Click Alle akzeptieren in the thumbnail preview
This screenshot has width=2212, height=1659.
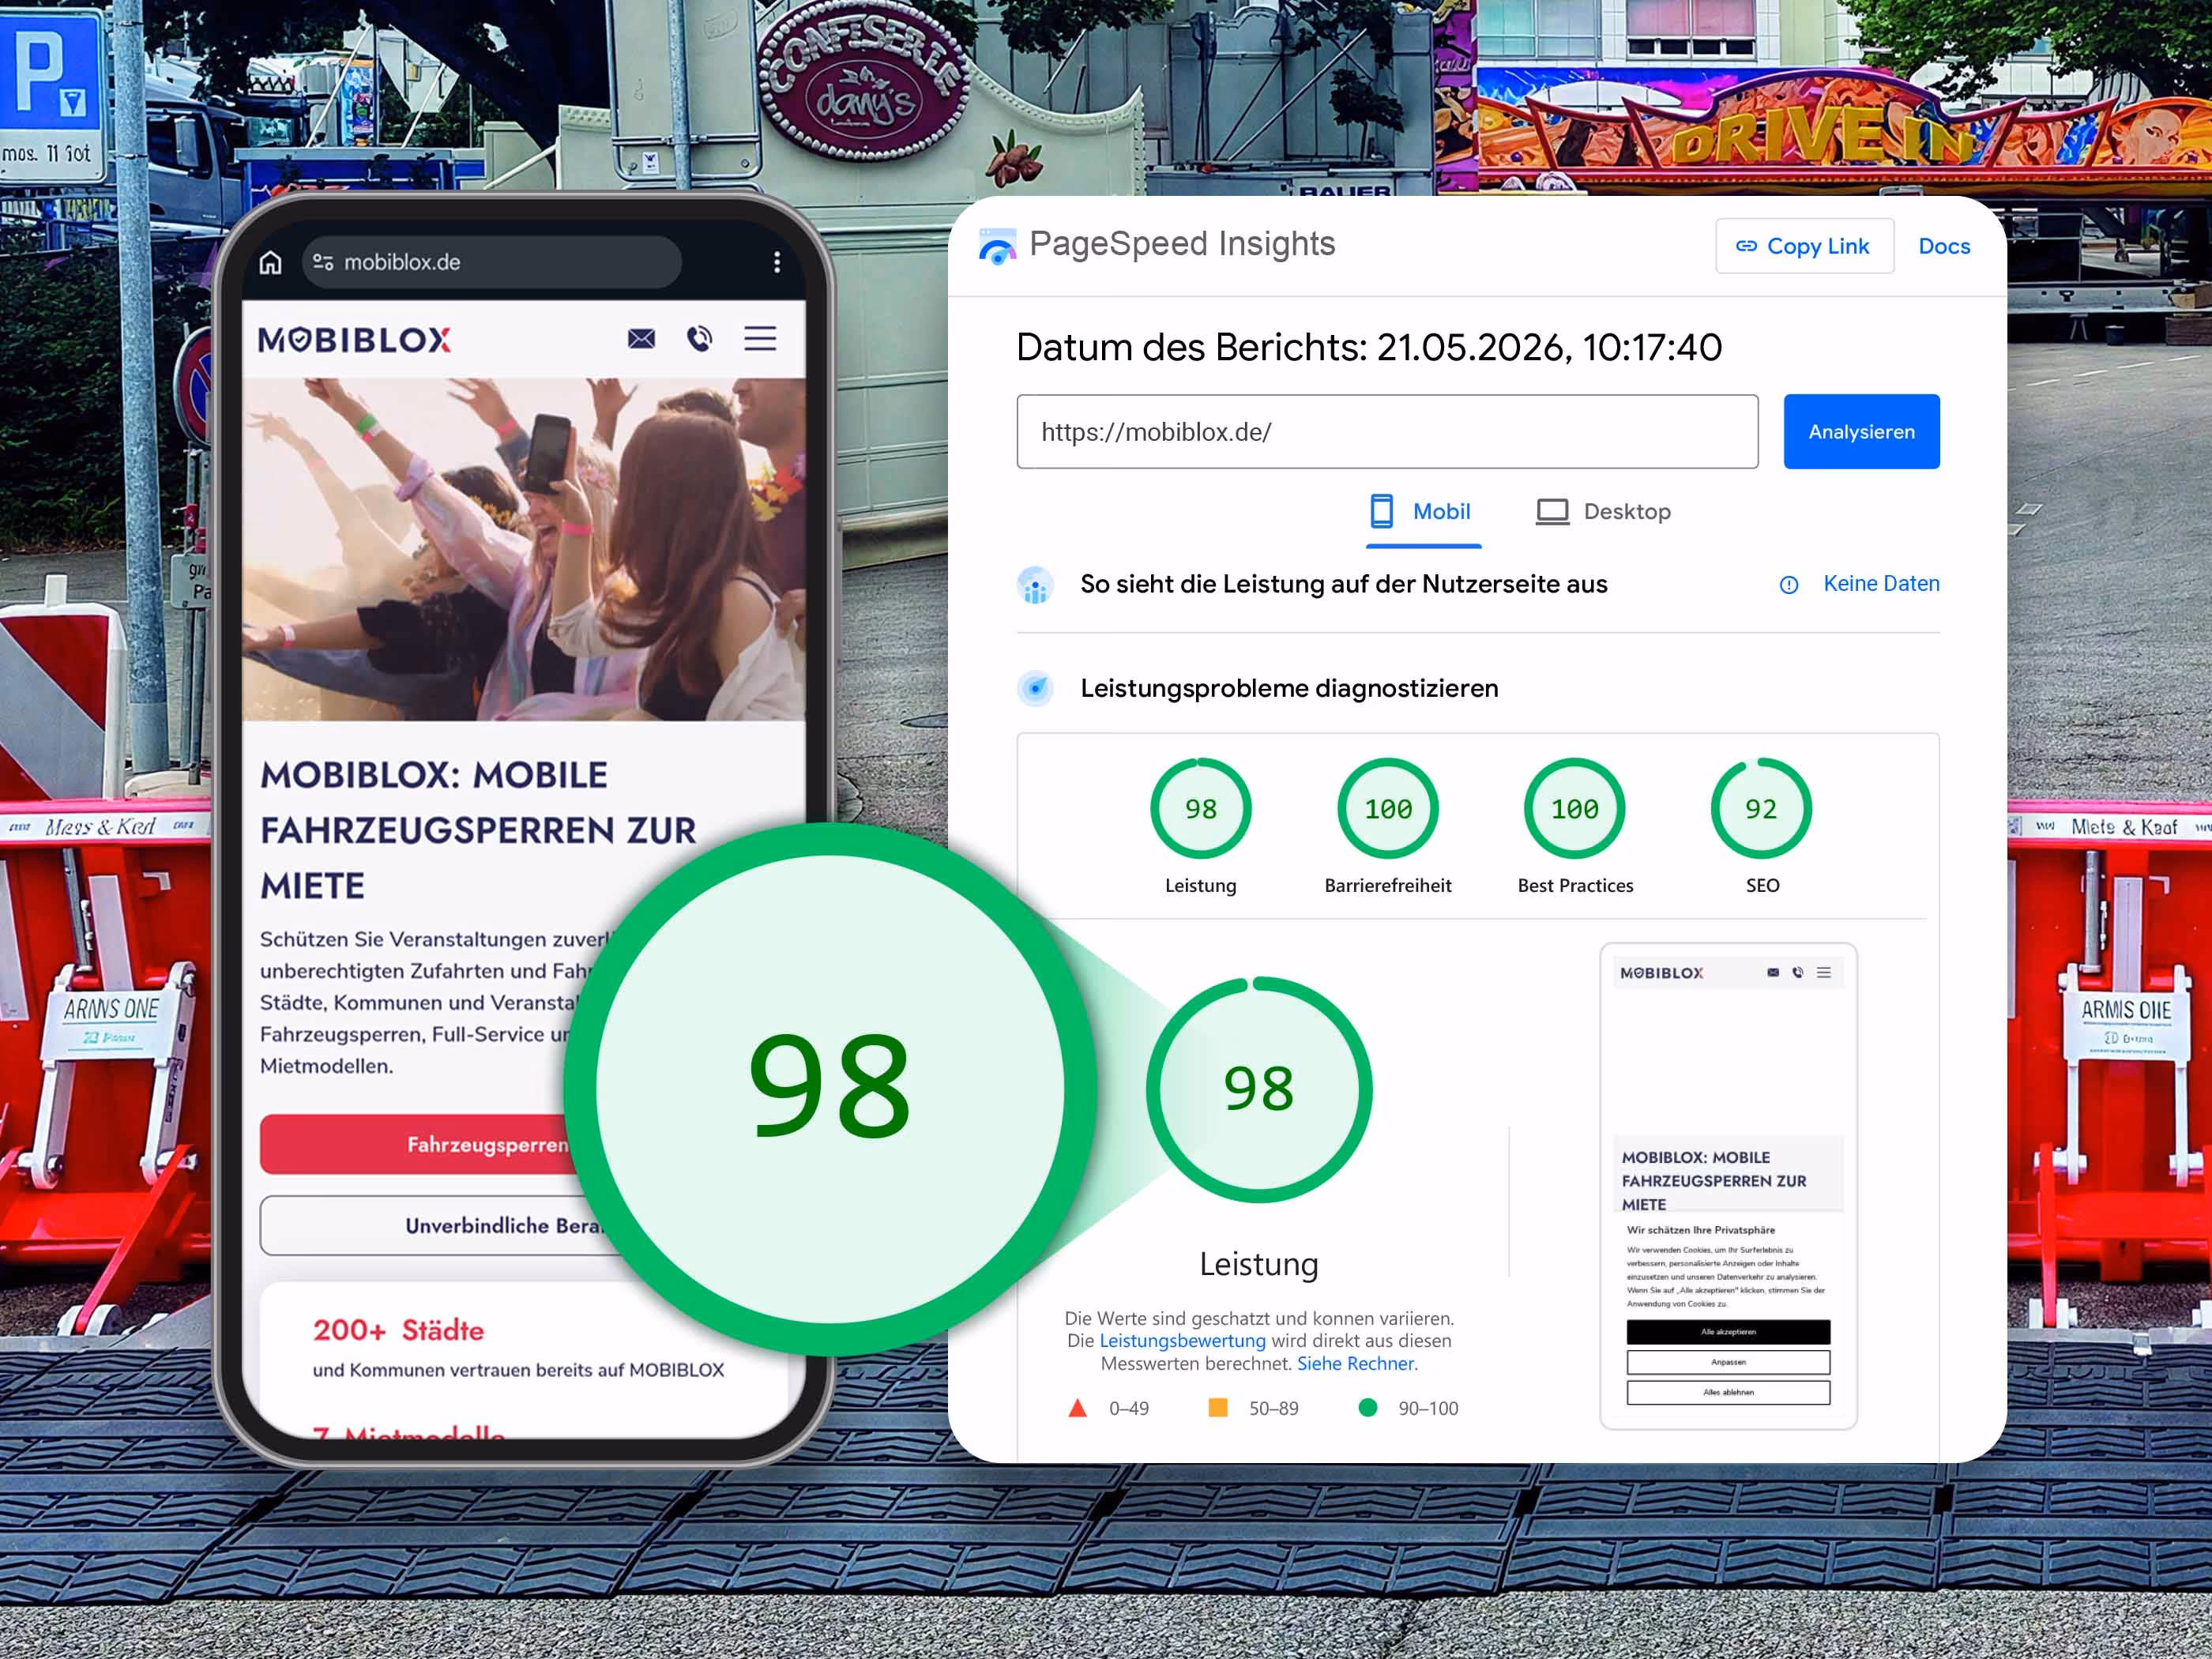click(1728, 1332)
